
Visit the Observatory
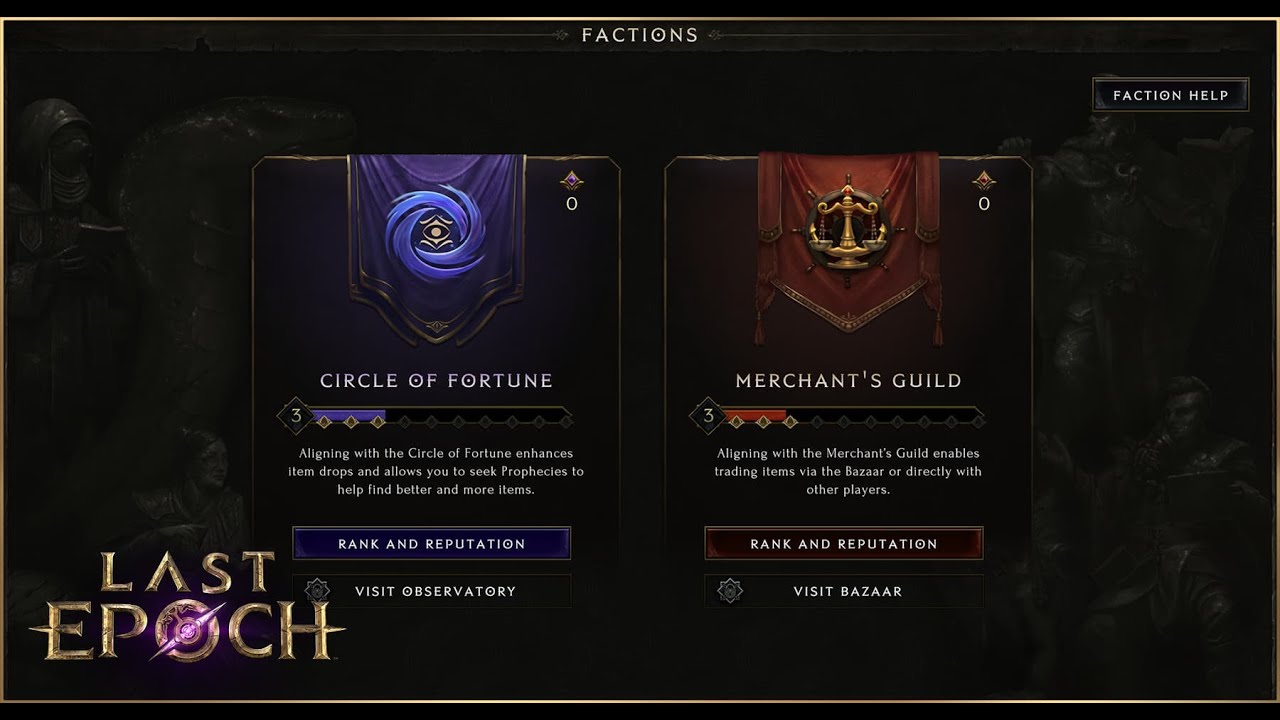tap(431, 591)
